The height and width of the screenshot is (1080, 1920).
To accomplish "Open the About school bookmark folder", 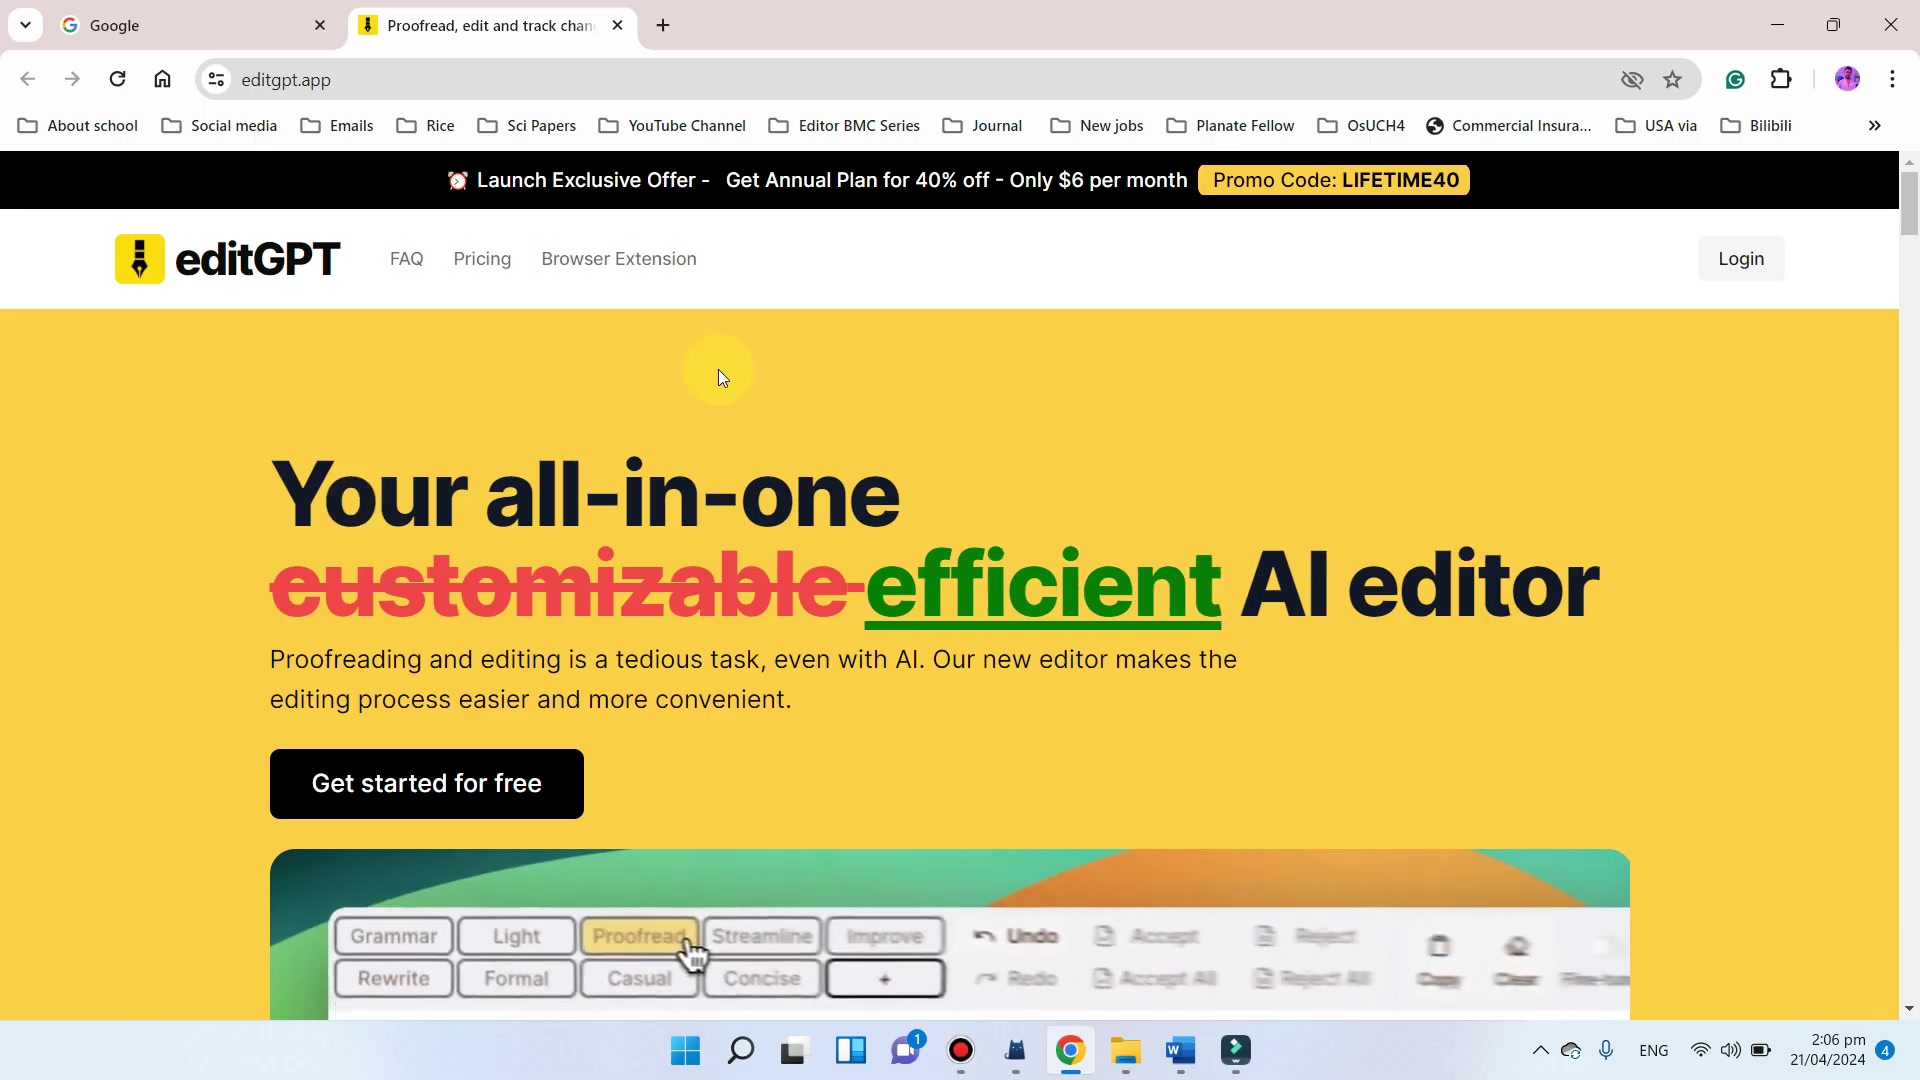I will tap(78, 126).
